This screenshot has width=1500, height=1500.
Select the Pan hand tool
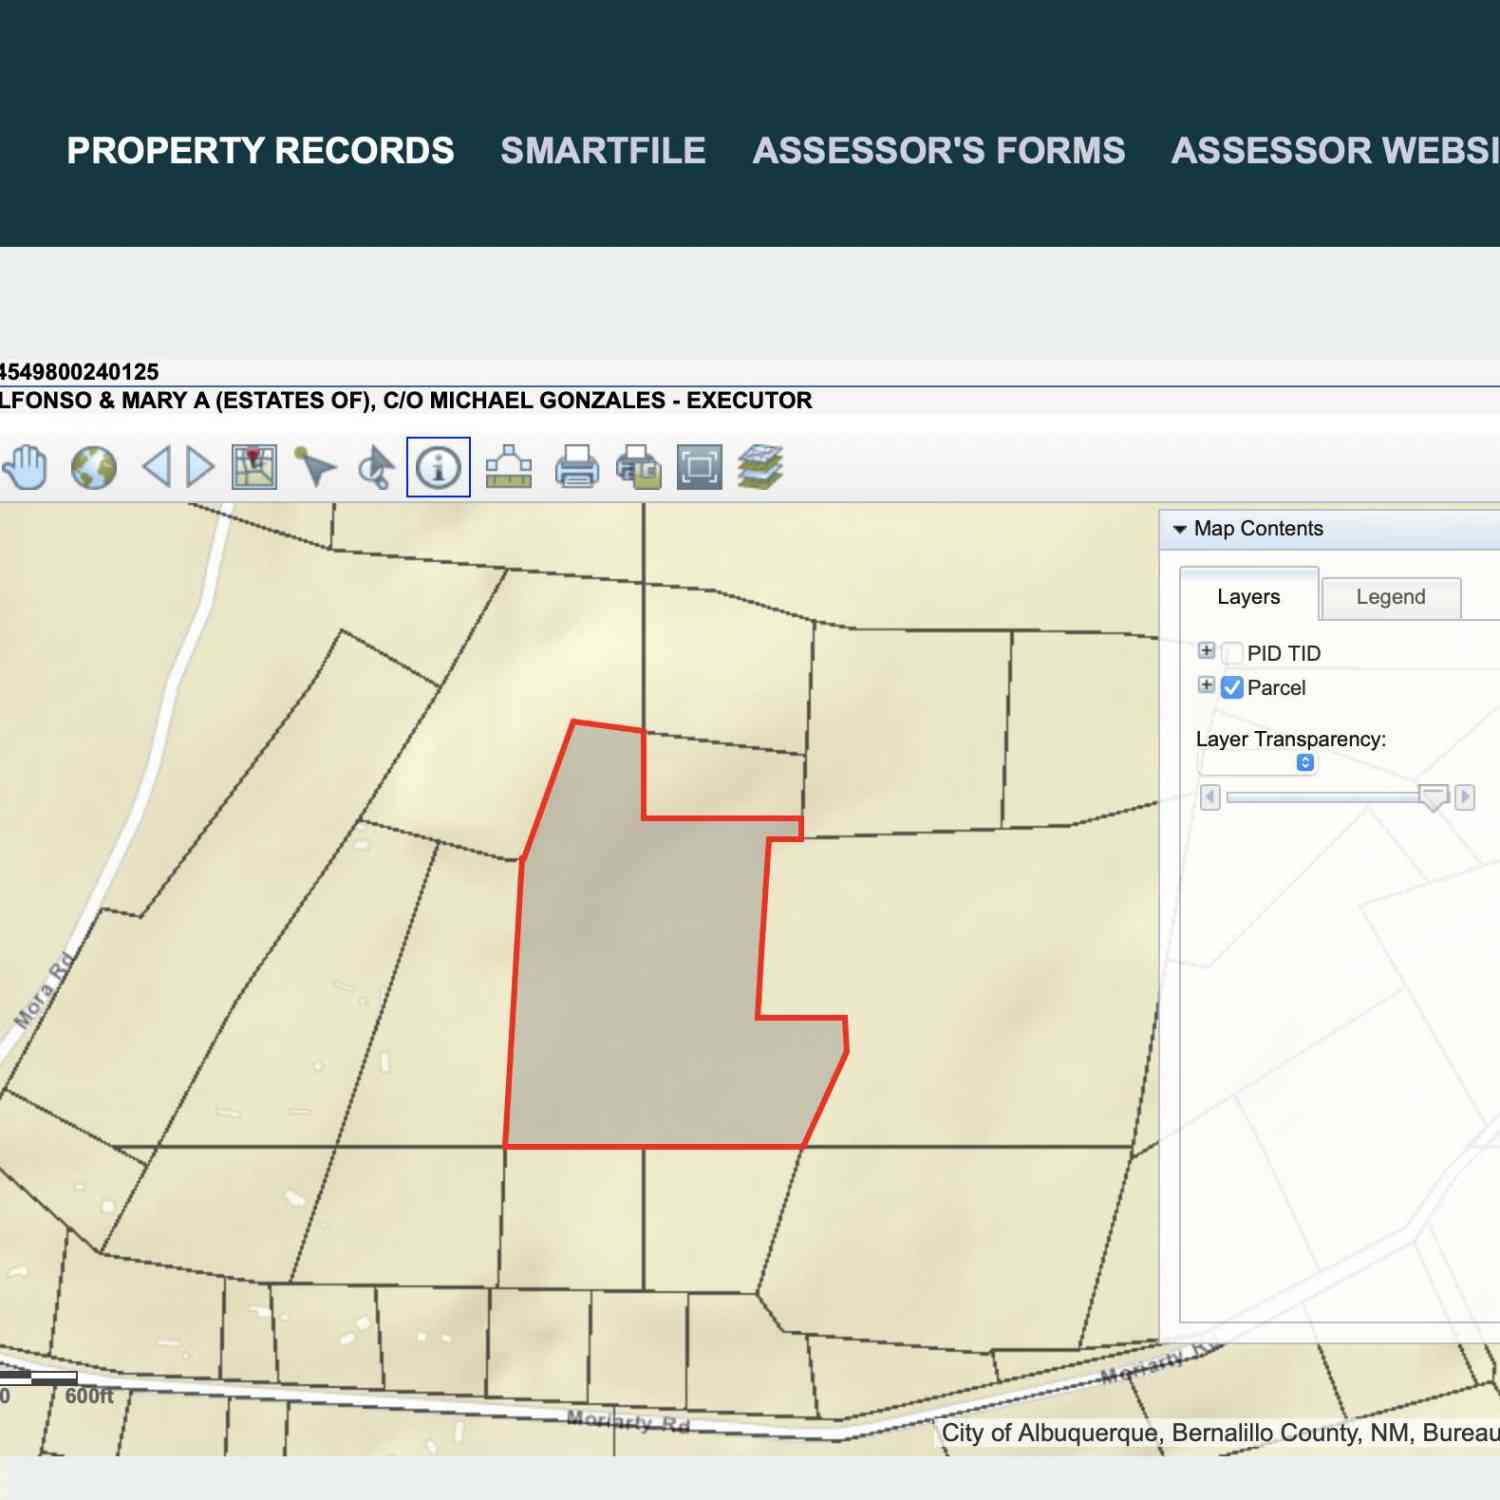coord(25,468)
